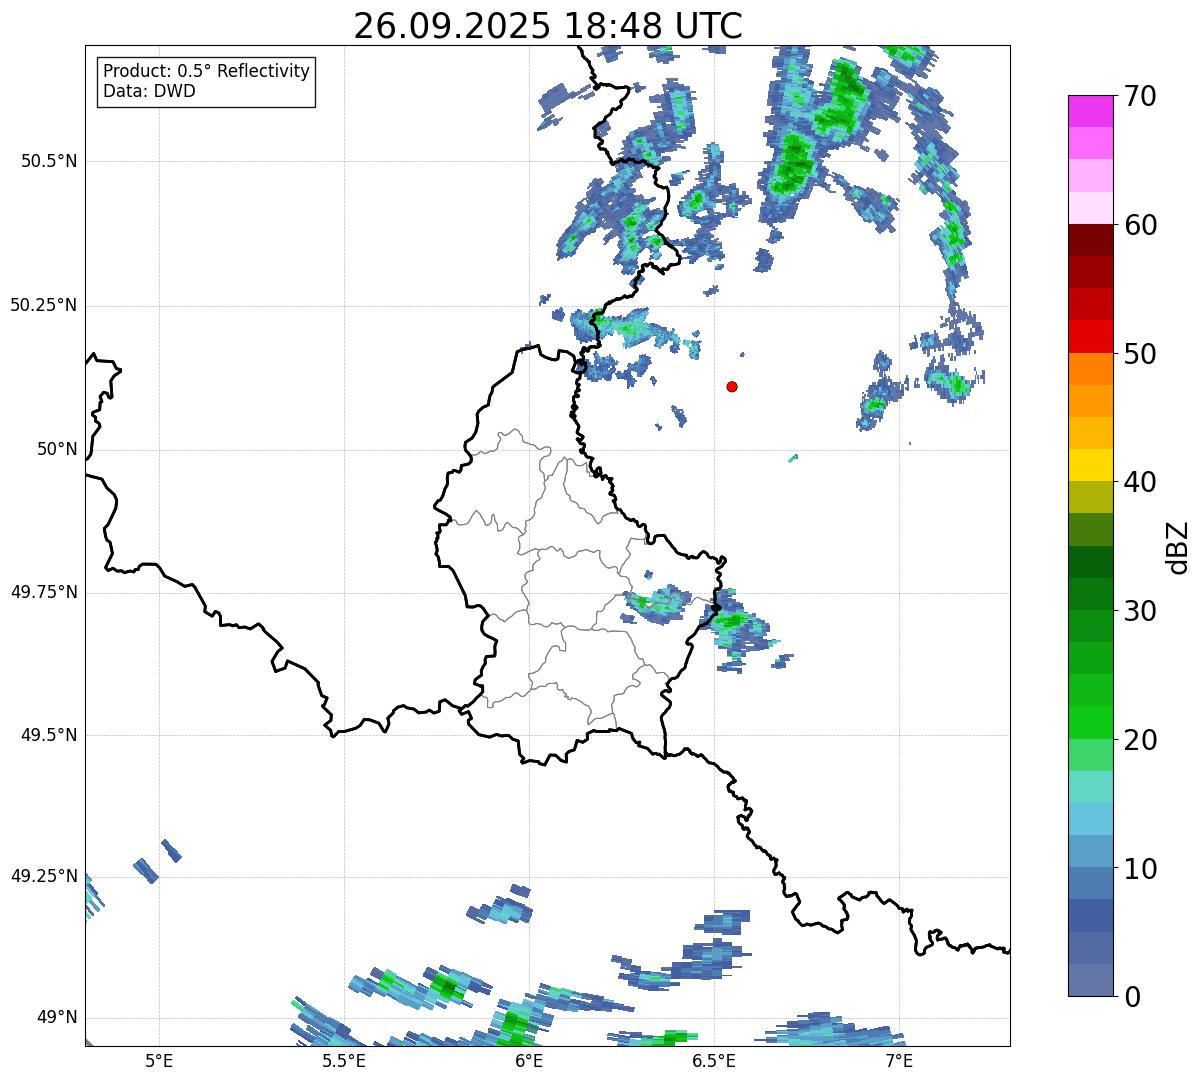This screenshot has width=1202, height=1081.
Task: Click the red station marker dot
Action: [x=732, y=386]
